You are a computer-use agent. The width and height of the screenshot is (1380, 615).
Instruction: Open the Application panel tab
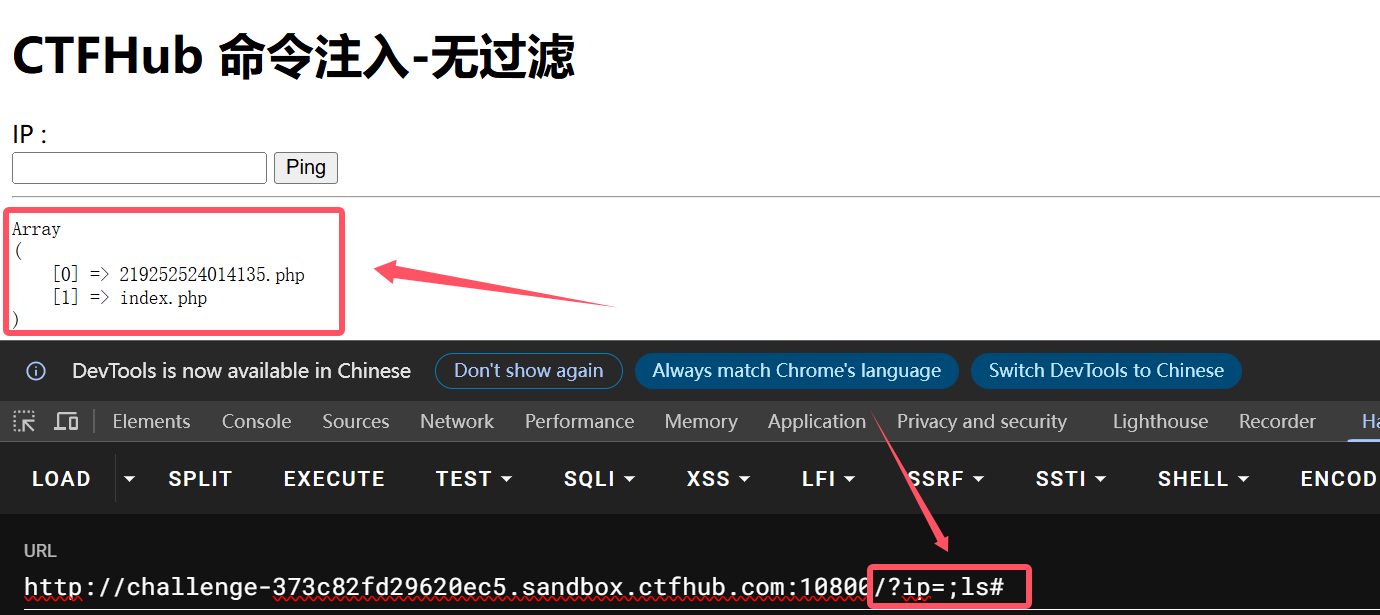coord(816,421)
